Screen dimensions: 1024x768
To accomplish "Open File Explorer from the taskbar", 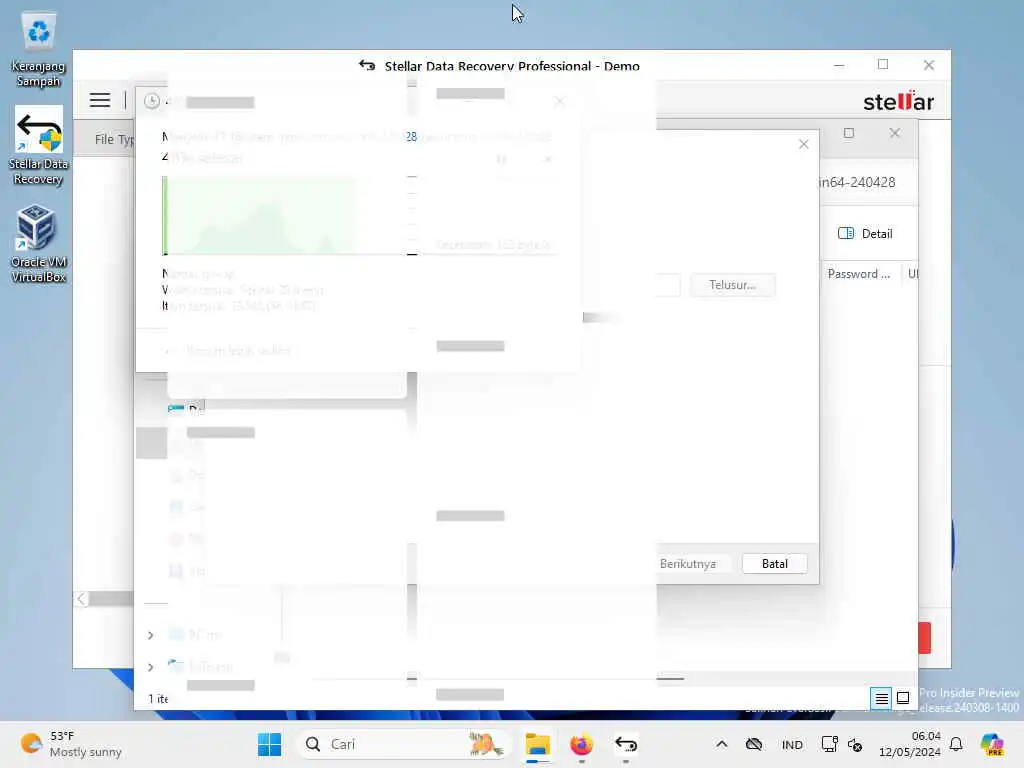I will click(x=537, y=744).
